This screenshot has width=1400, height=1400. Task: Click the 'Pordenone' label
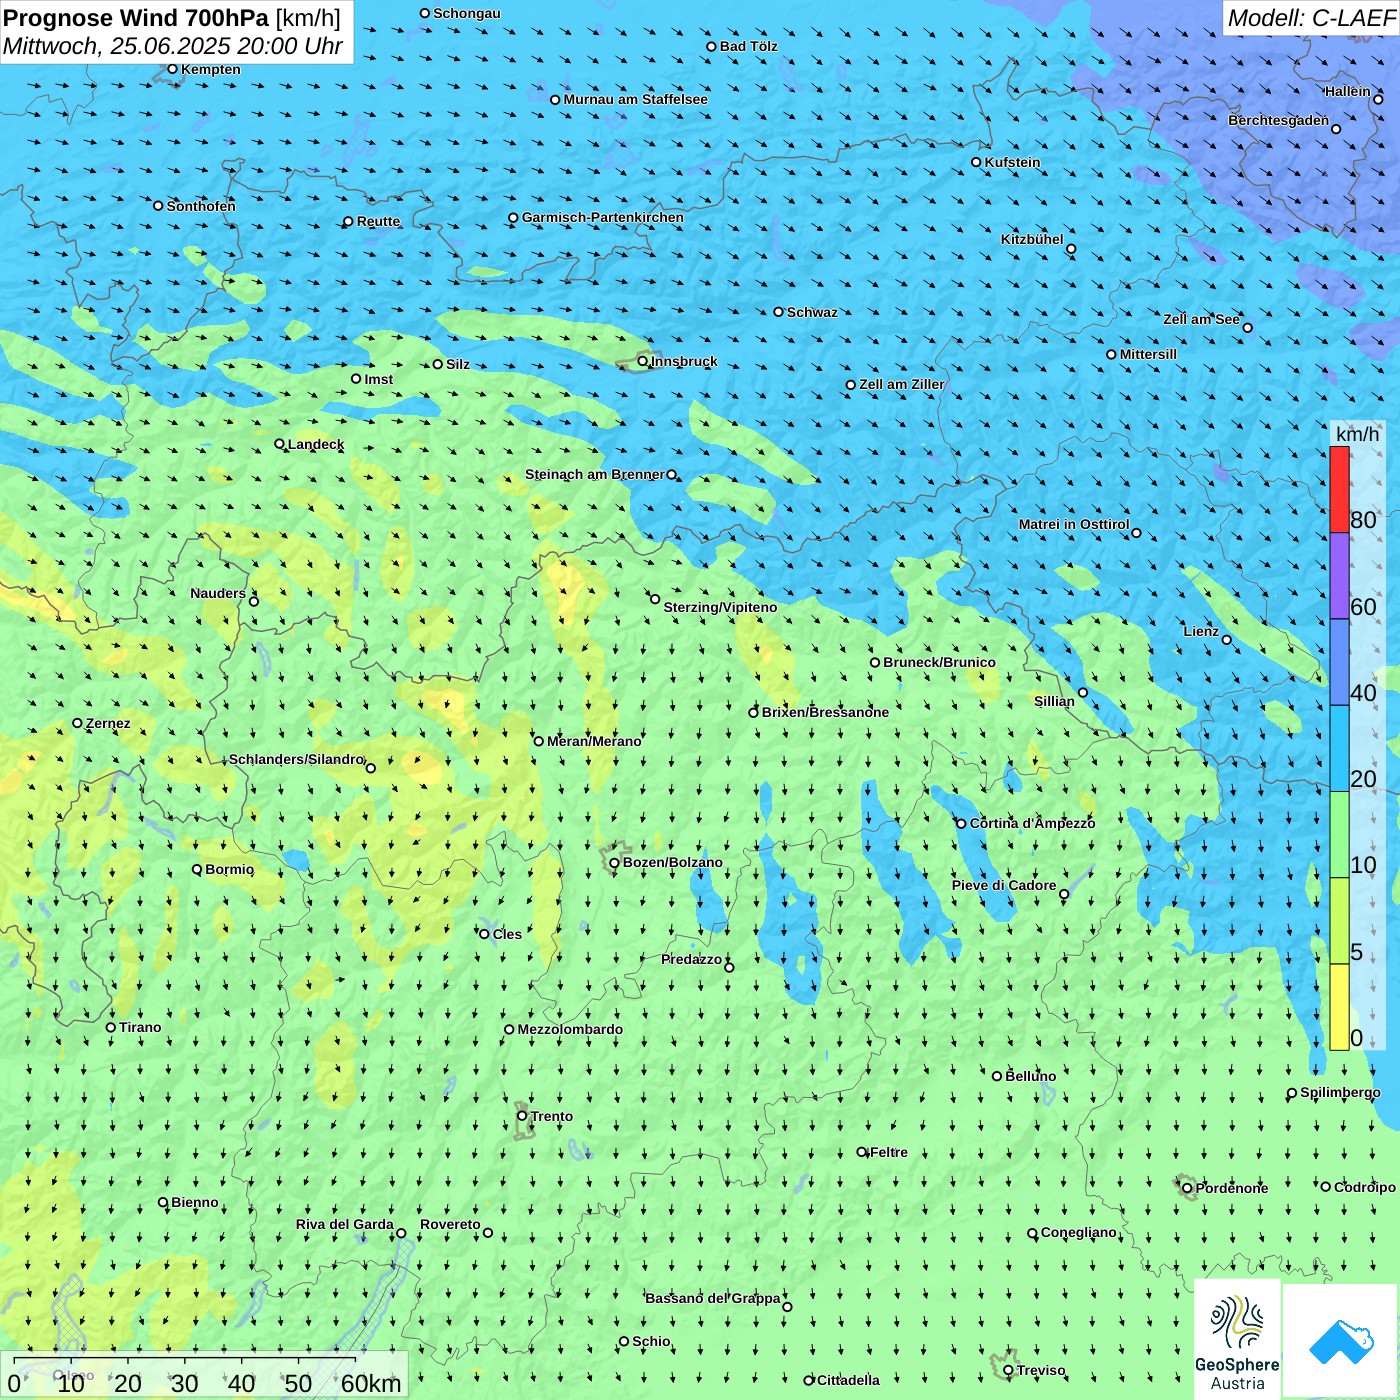point(1232,1188)
